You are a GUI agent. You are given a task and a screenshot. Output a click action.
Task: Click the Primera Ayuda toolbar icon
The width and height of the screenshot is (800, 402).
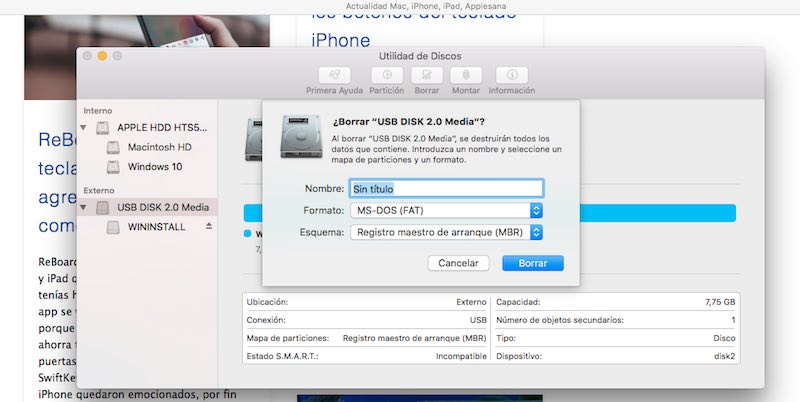tap(334, 76)
